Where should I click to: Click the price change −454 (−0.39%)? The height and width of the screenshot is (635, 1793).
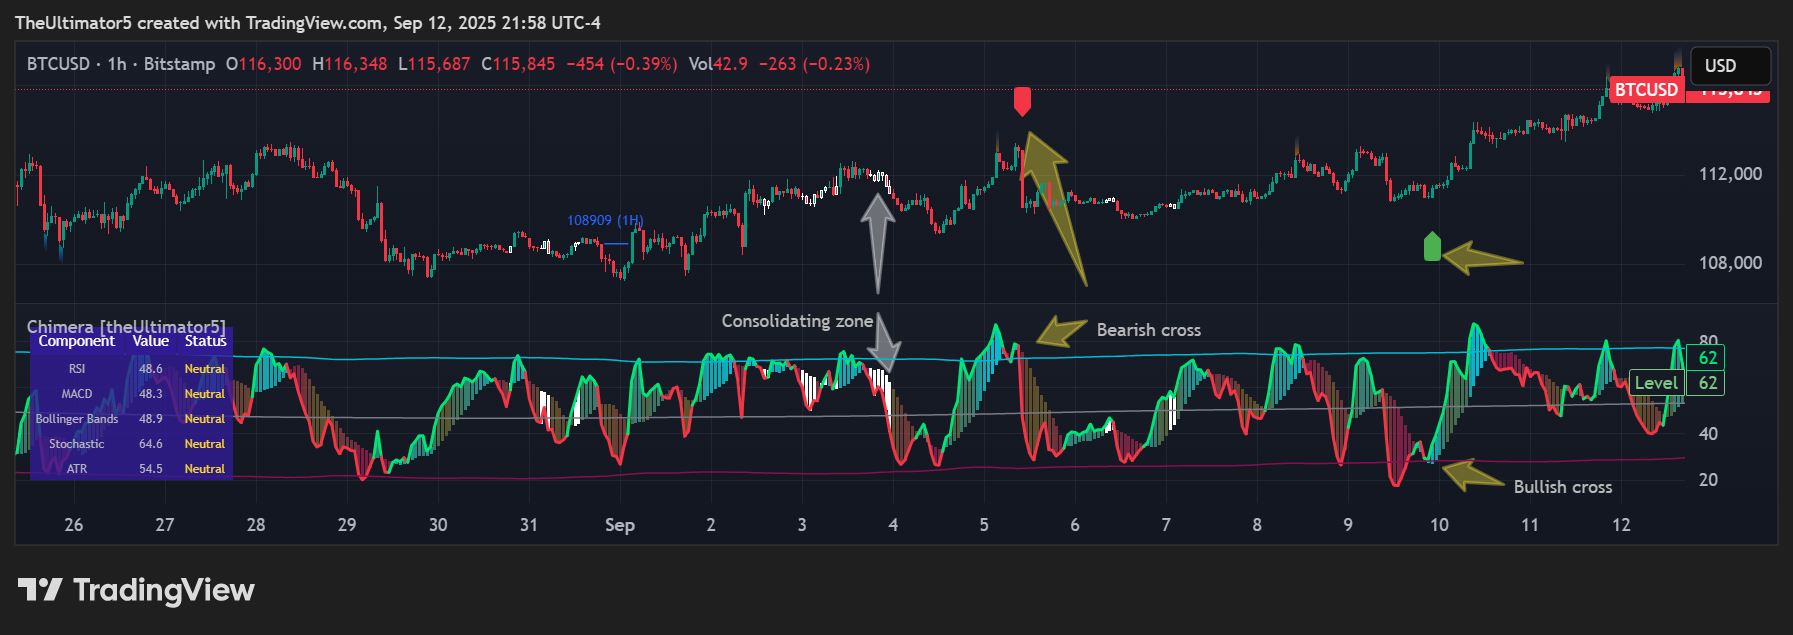pos(621,64)
